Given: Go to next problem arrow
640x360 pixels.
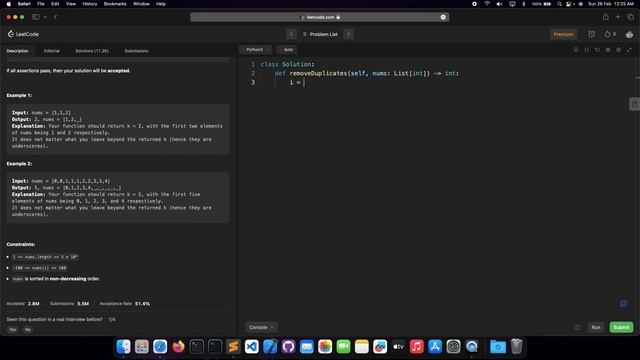Looking at the screenshot, I should click(349, 34).
